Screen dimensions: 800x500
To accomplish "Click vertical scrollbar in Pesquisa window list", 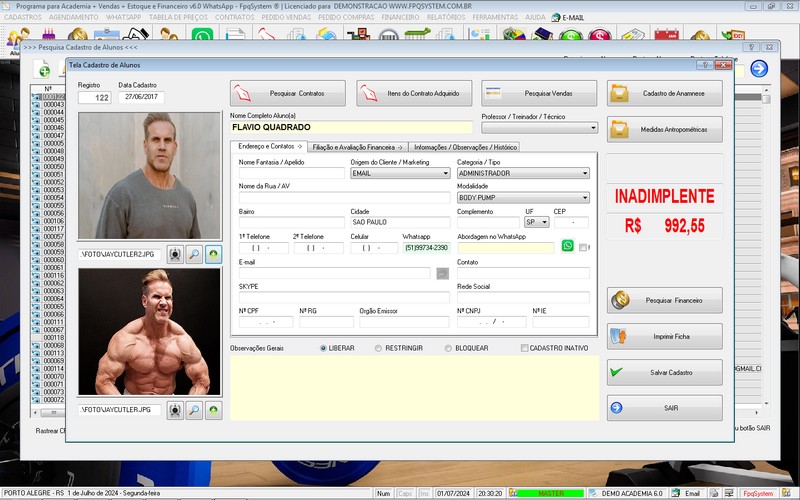I will click(766, 247).
